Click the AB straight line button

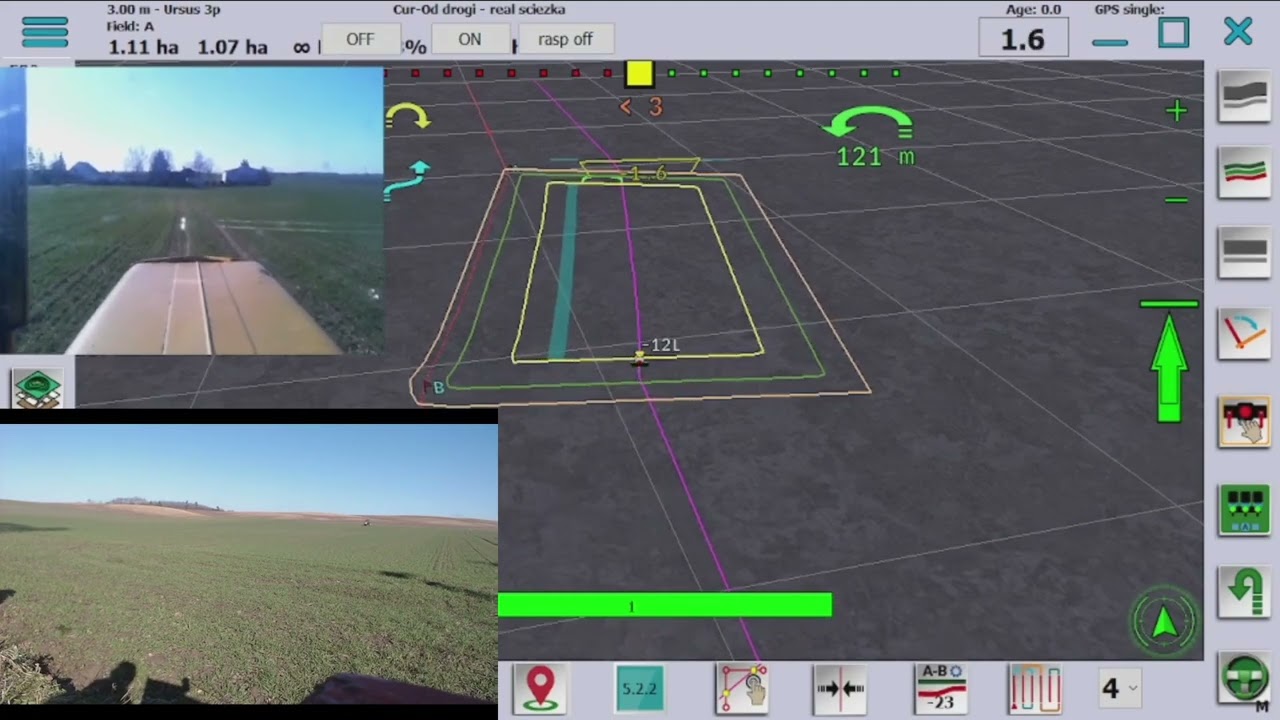click(1244, 251)
